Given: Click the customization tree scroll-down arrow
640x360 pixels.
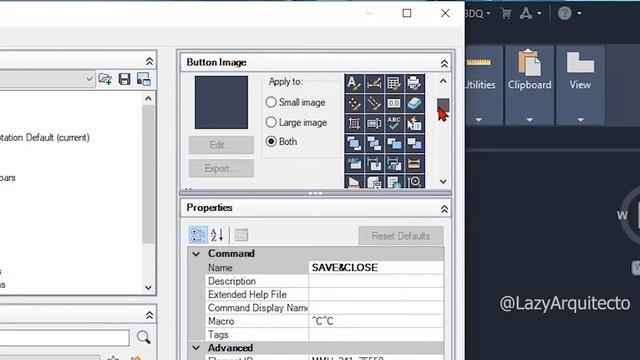Looking at the screenshot, I should (148, 287).
